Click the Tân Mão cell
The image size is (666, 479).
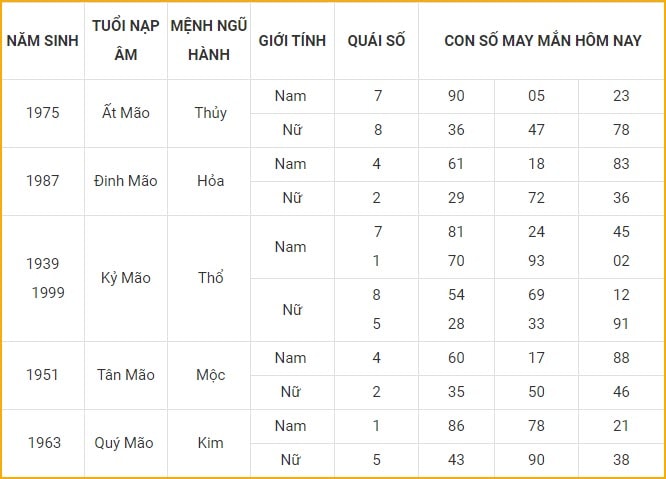click(126, 375)
